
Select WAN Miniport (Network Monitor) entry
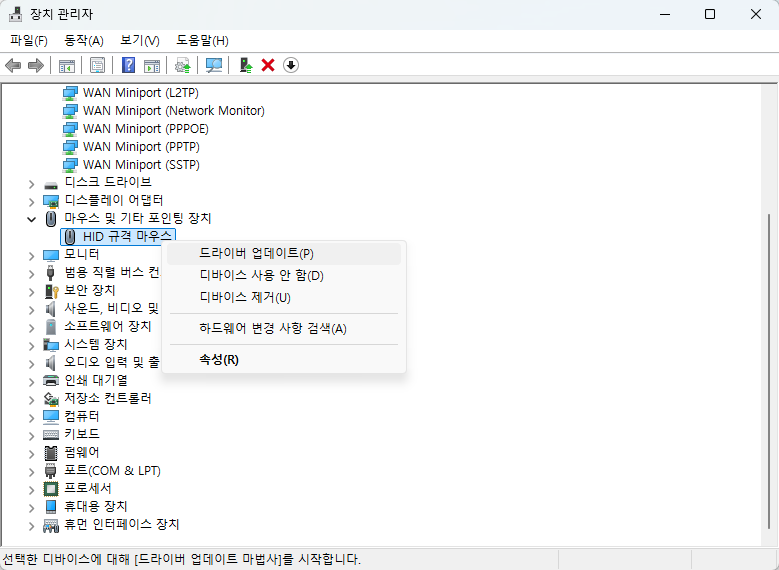coord(173,111)
